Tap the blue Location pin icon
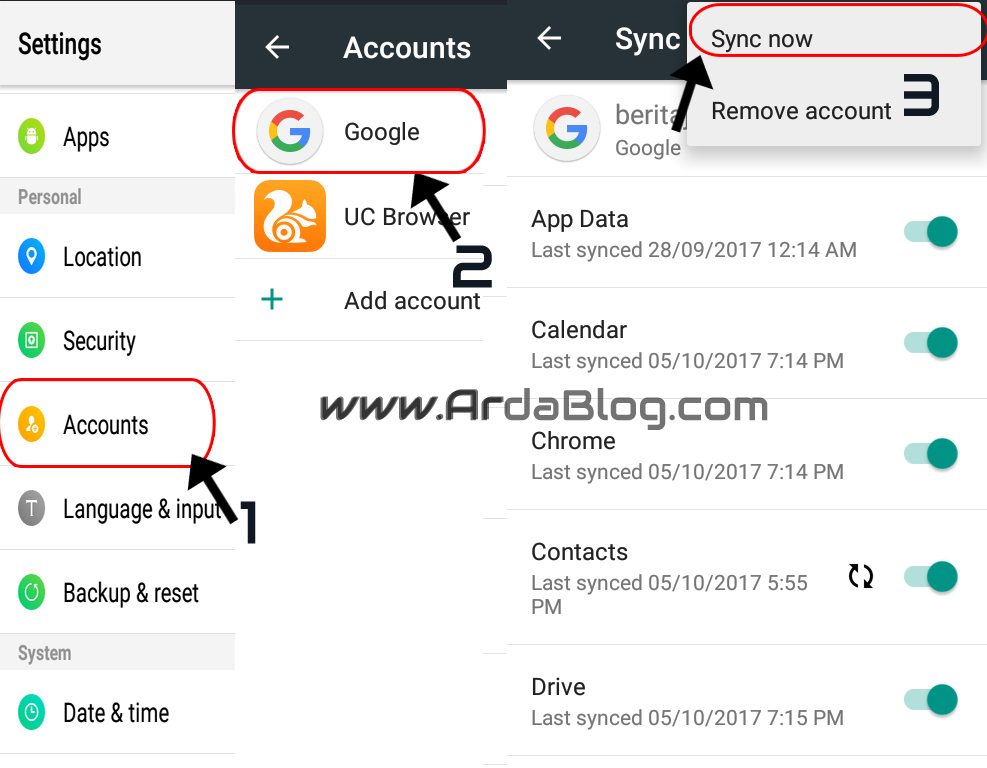Image resolution: width=987 pixels, height=768 pixels. coord(31,256)
